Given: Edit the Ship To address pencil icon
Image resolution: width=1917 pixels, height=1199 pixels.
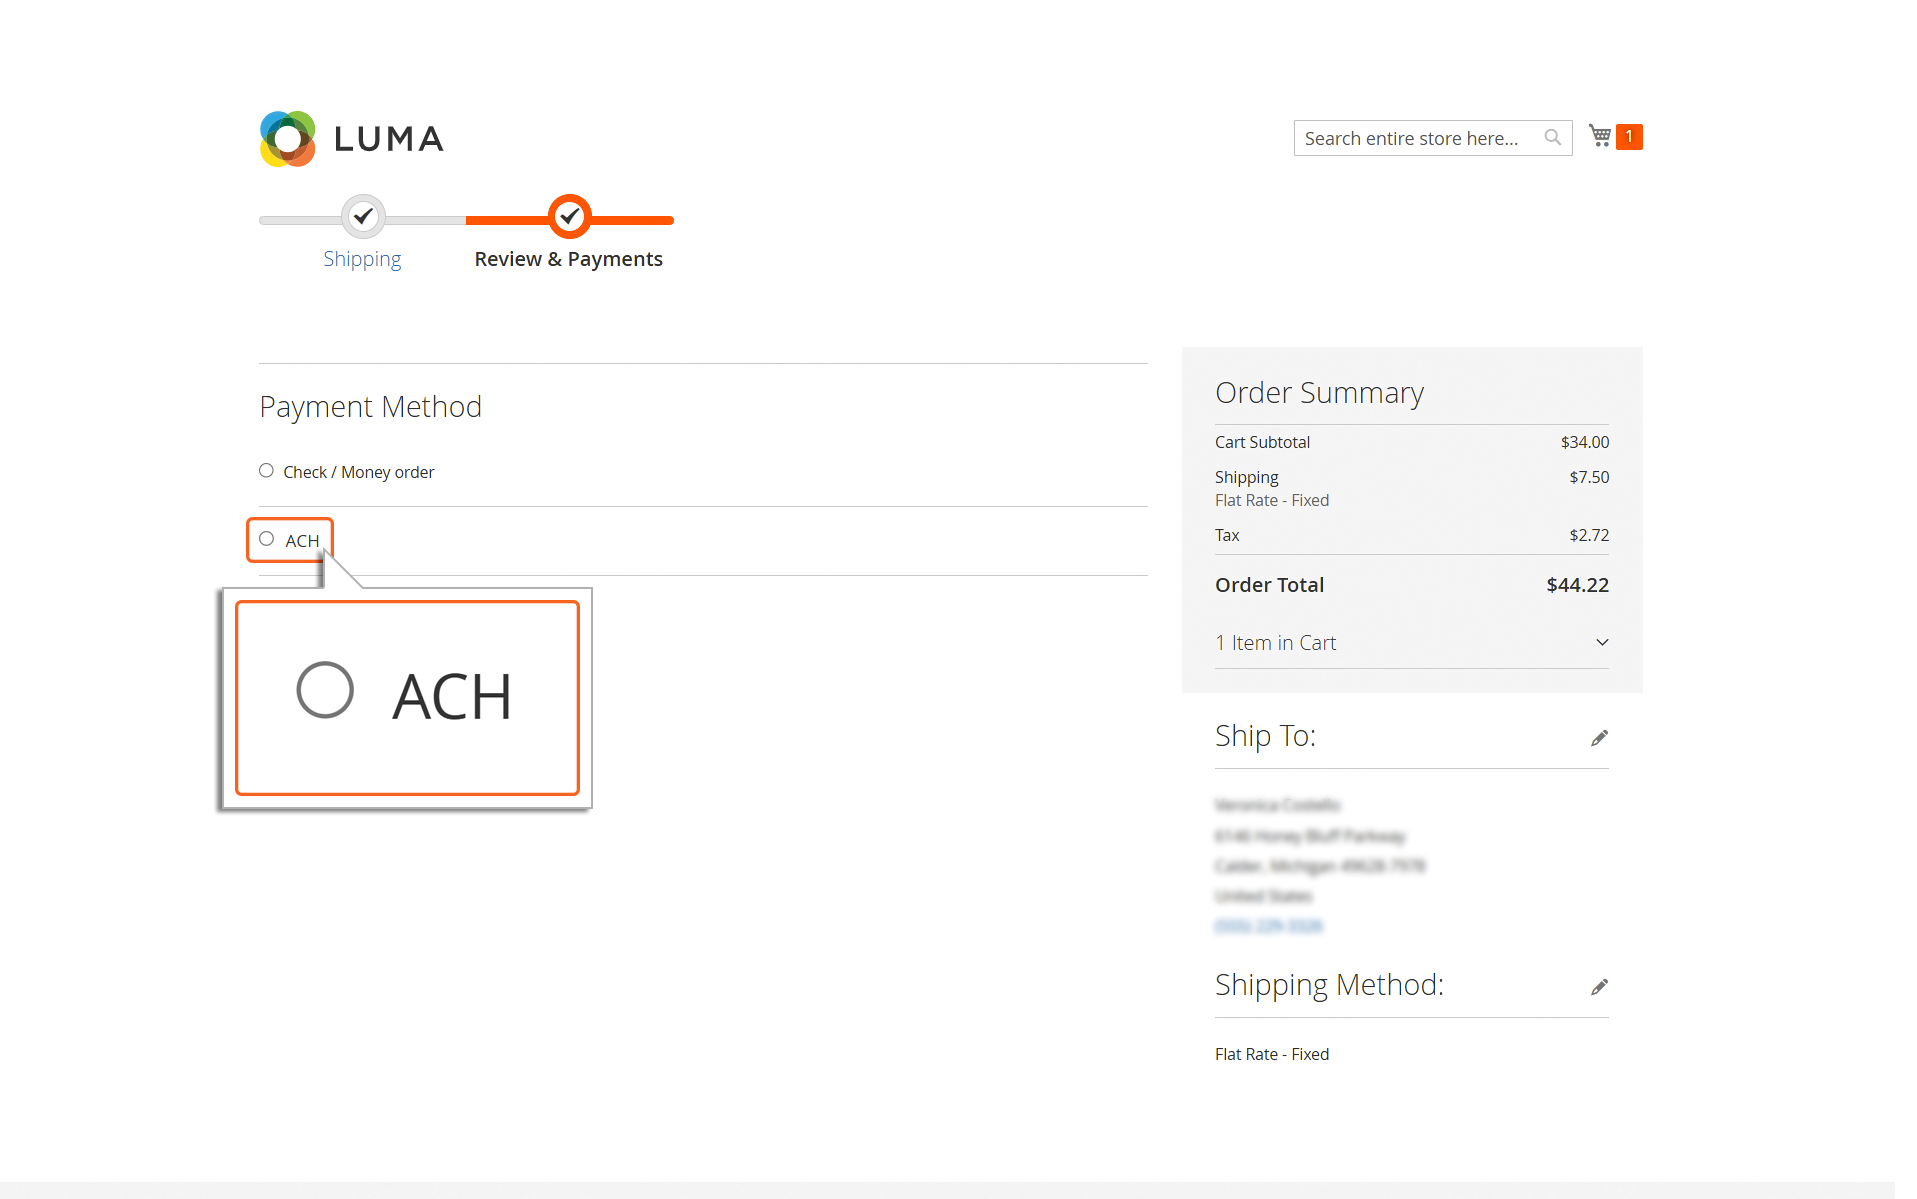Looking at the screenshot, I should 1599,738.
